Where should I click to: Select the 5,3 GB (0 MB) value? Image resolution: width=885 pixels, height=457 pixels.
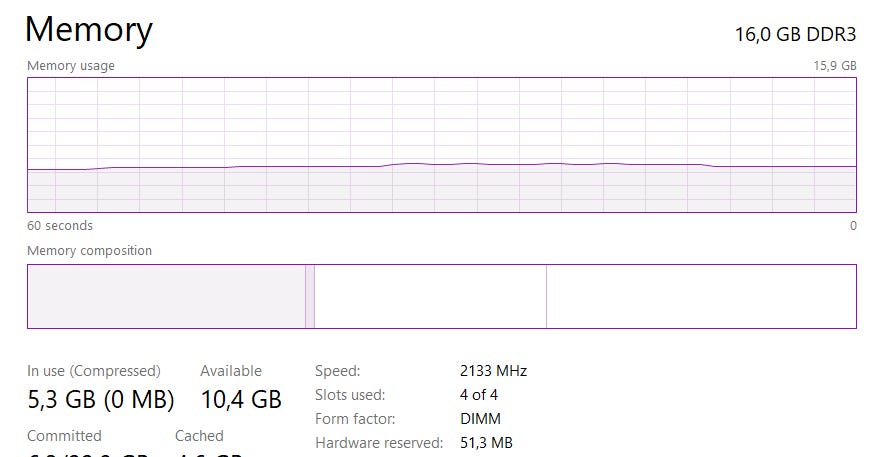point(100,400)
